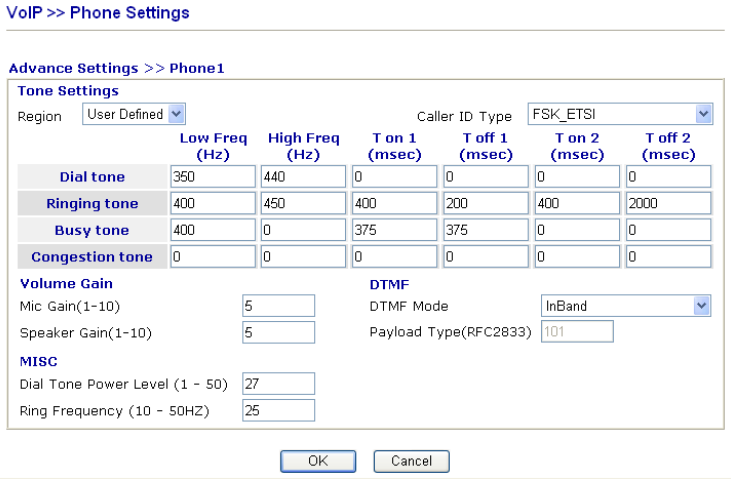The width and height of the screenshot is (731, 480).
Task: Expand the Caller ID Type dropdown
Action: (x=620, y=115)
